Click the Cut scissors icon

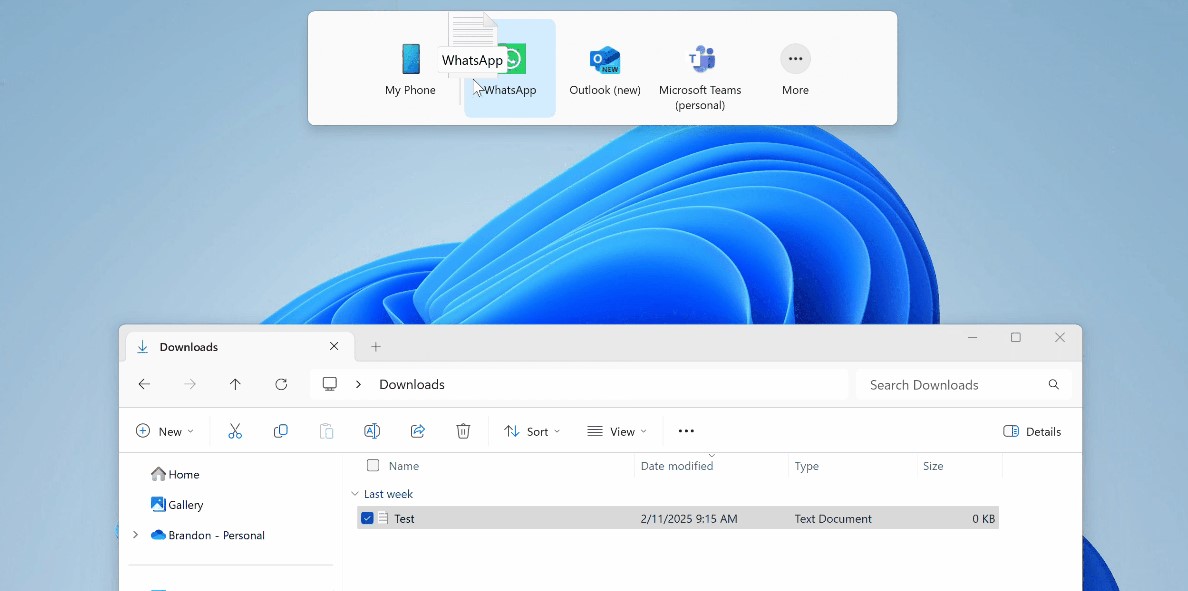pyautogui.click(x=235, y=431)
